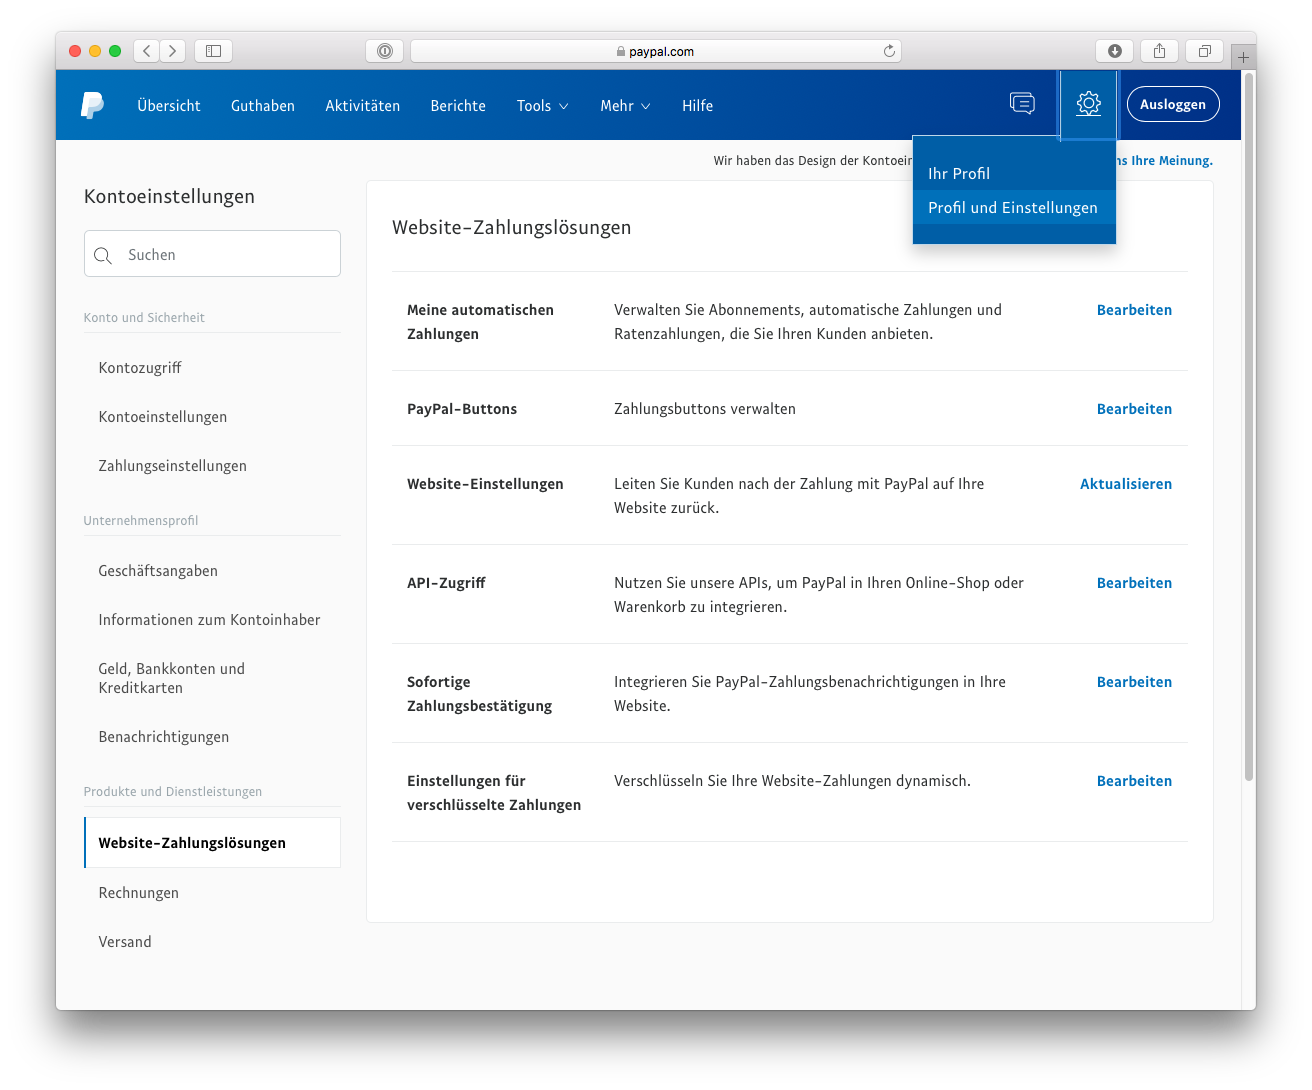Open a new tab with the plus button

[x=1243, y=57]
